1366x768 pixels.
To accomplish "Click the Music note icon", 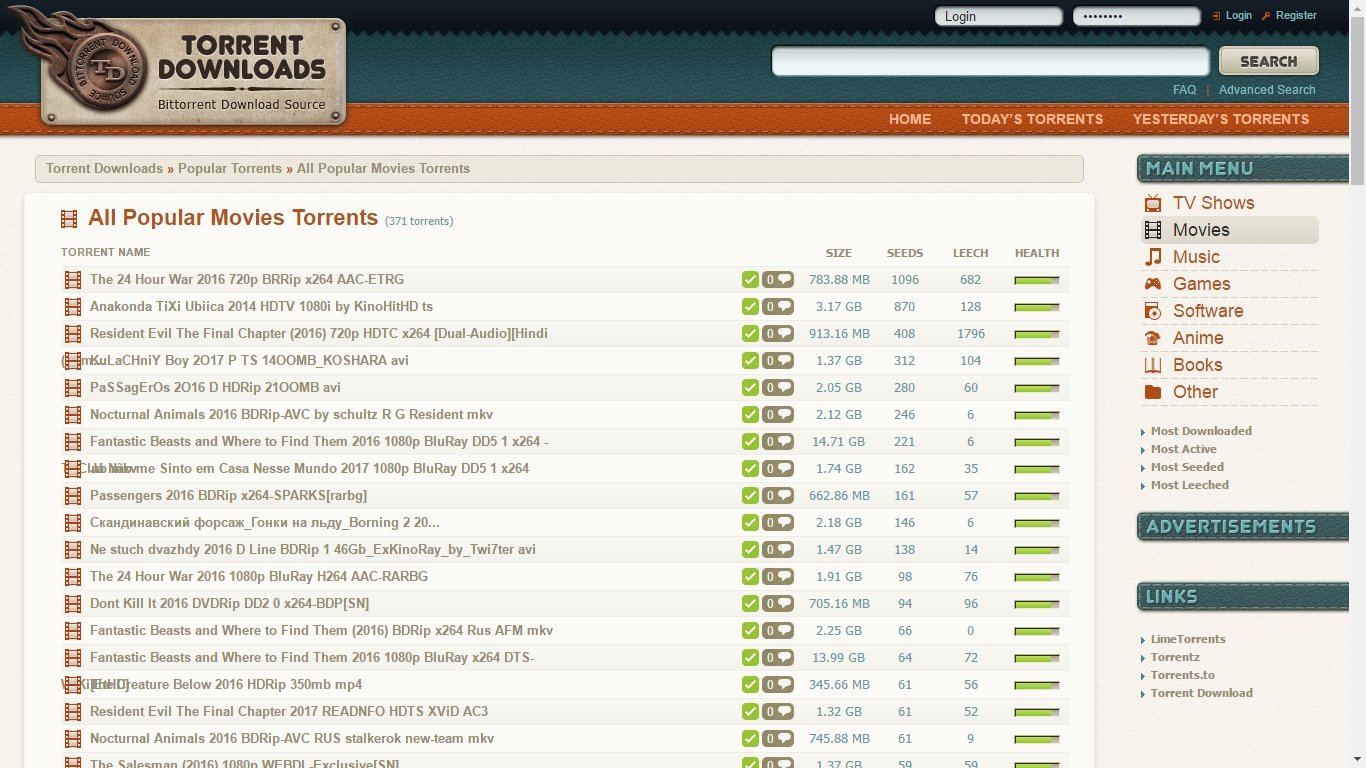I will [x=1153, y=257].
